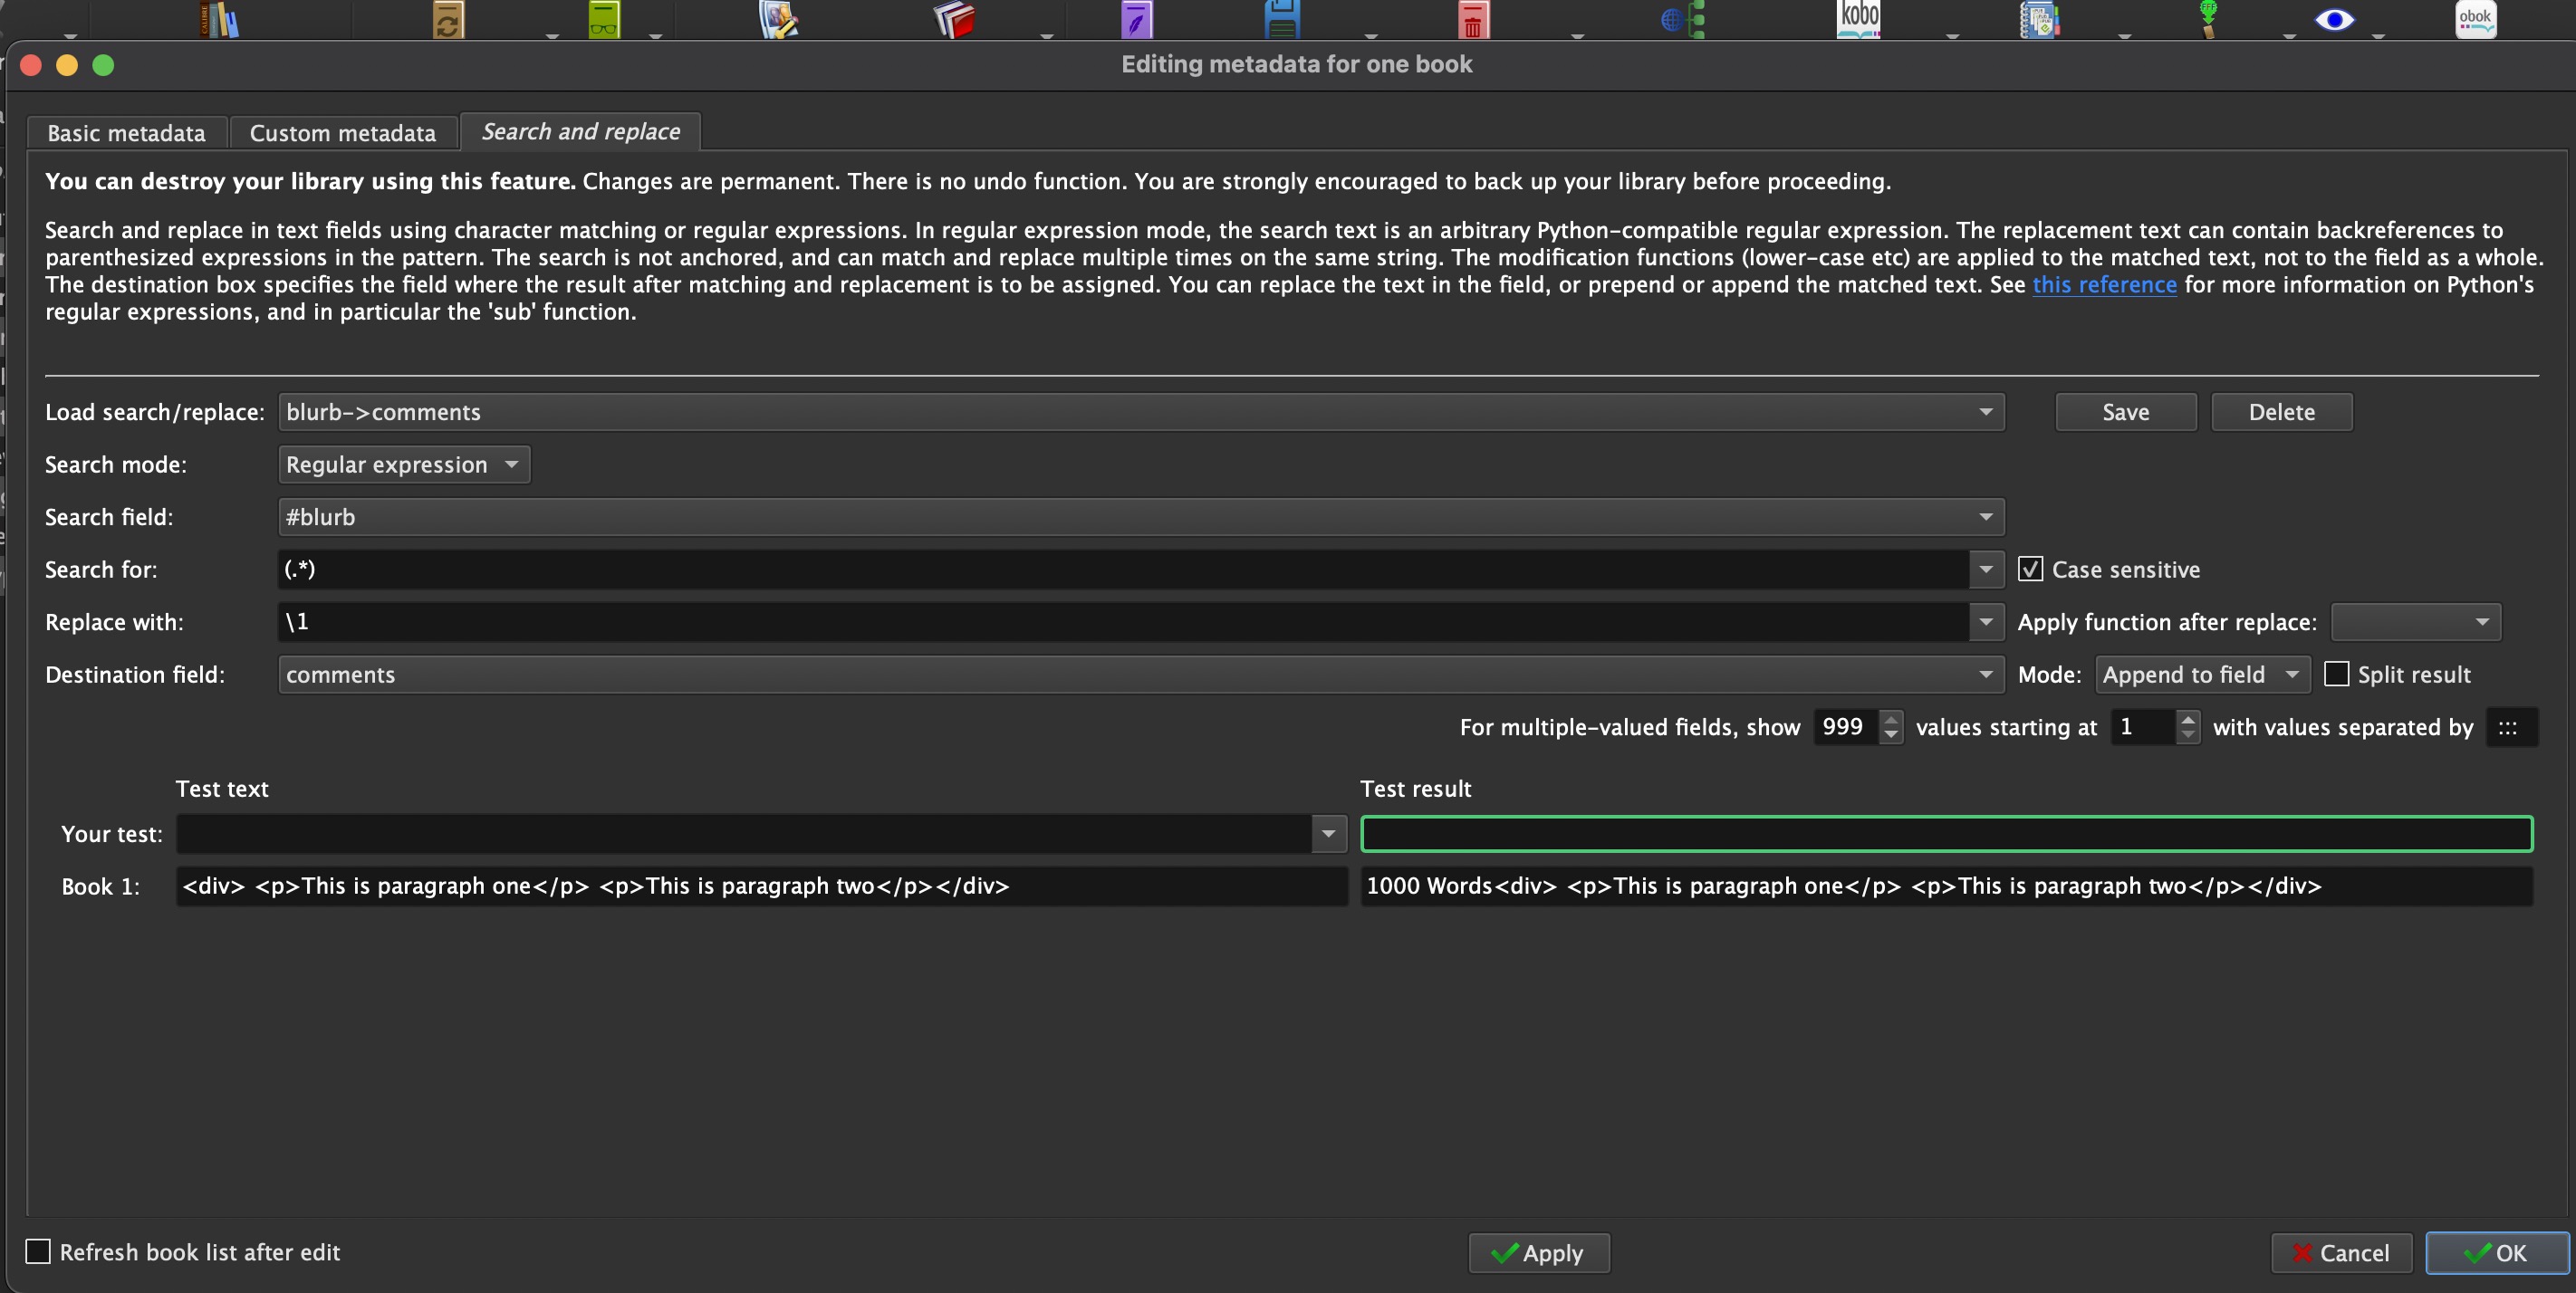2576x1293 pixels.
Task: Switch to the Custom metadata tab
Action: [x=342, y=133]
